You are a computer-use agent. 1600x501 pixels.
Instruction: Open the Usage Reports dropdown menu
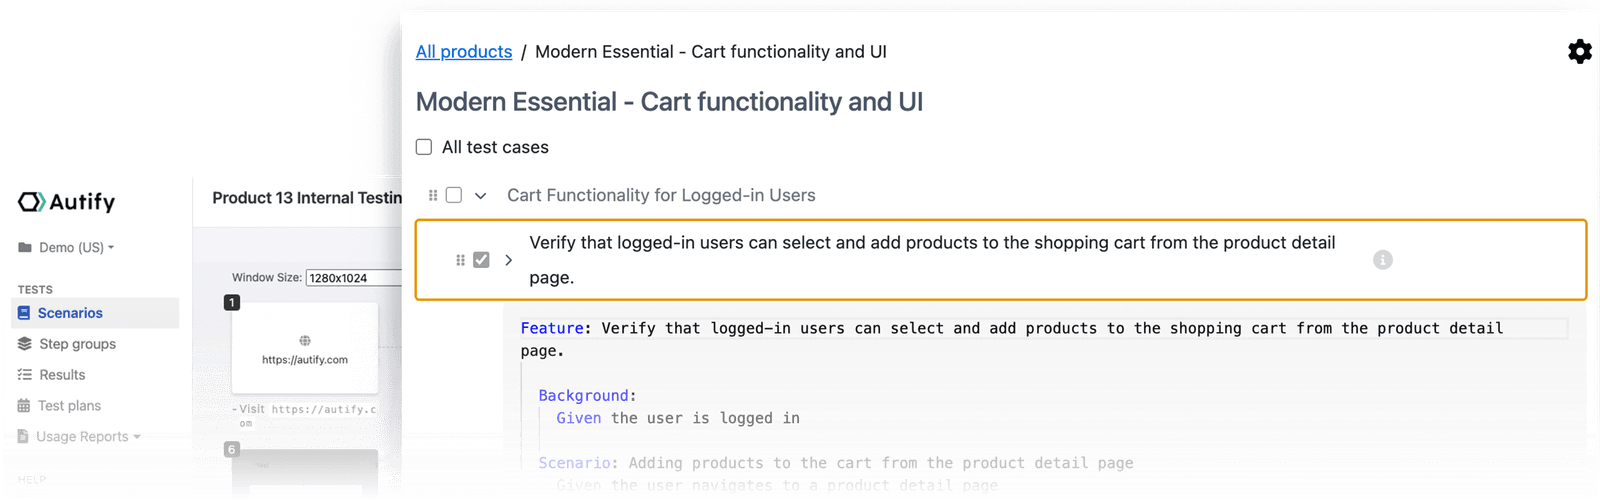(80, 437)
